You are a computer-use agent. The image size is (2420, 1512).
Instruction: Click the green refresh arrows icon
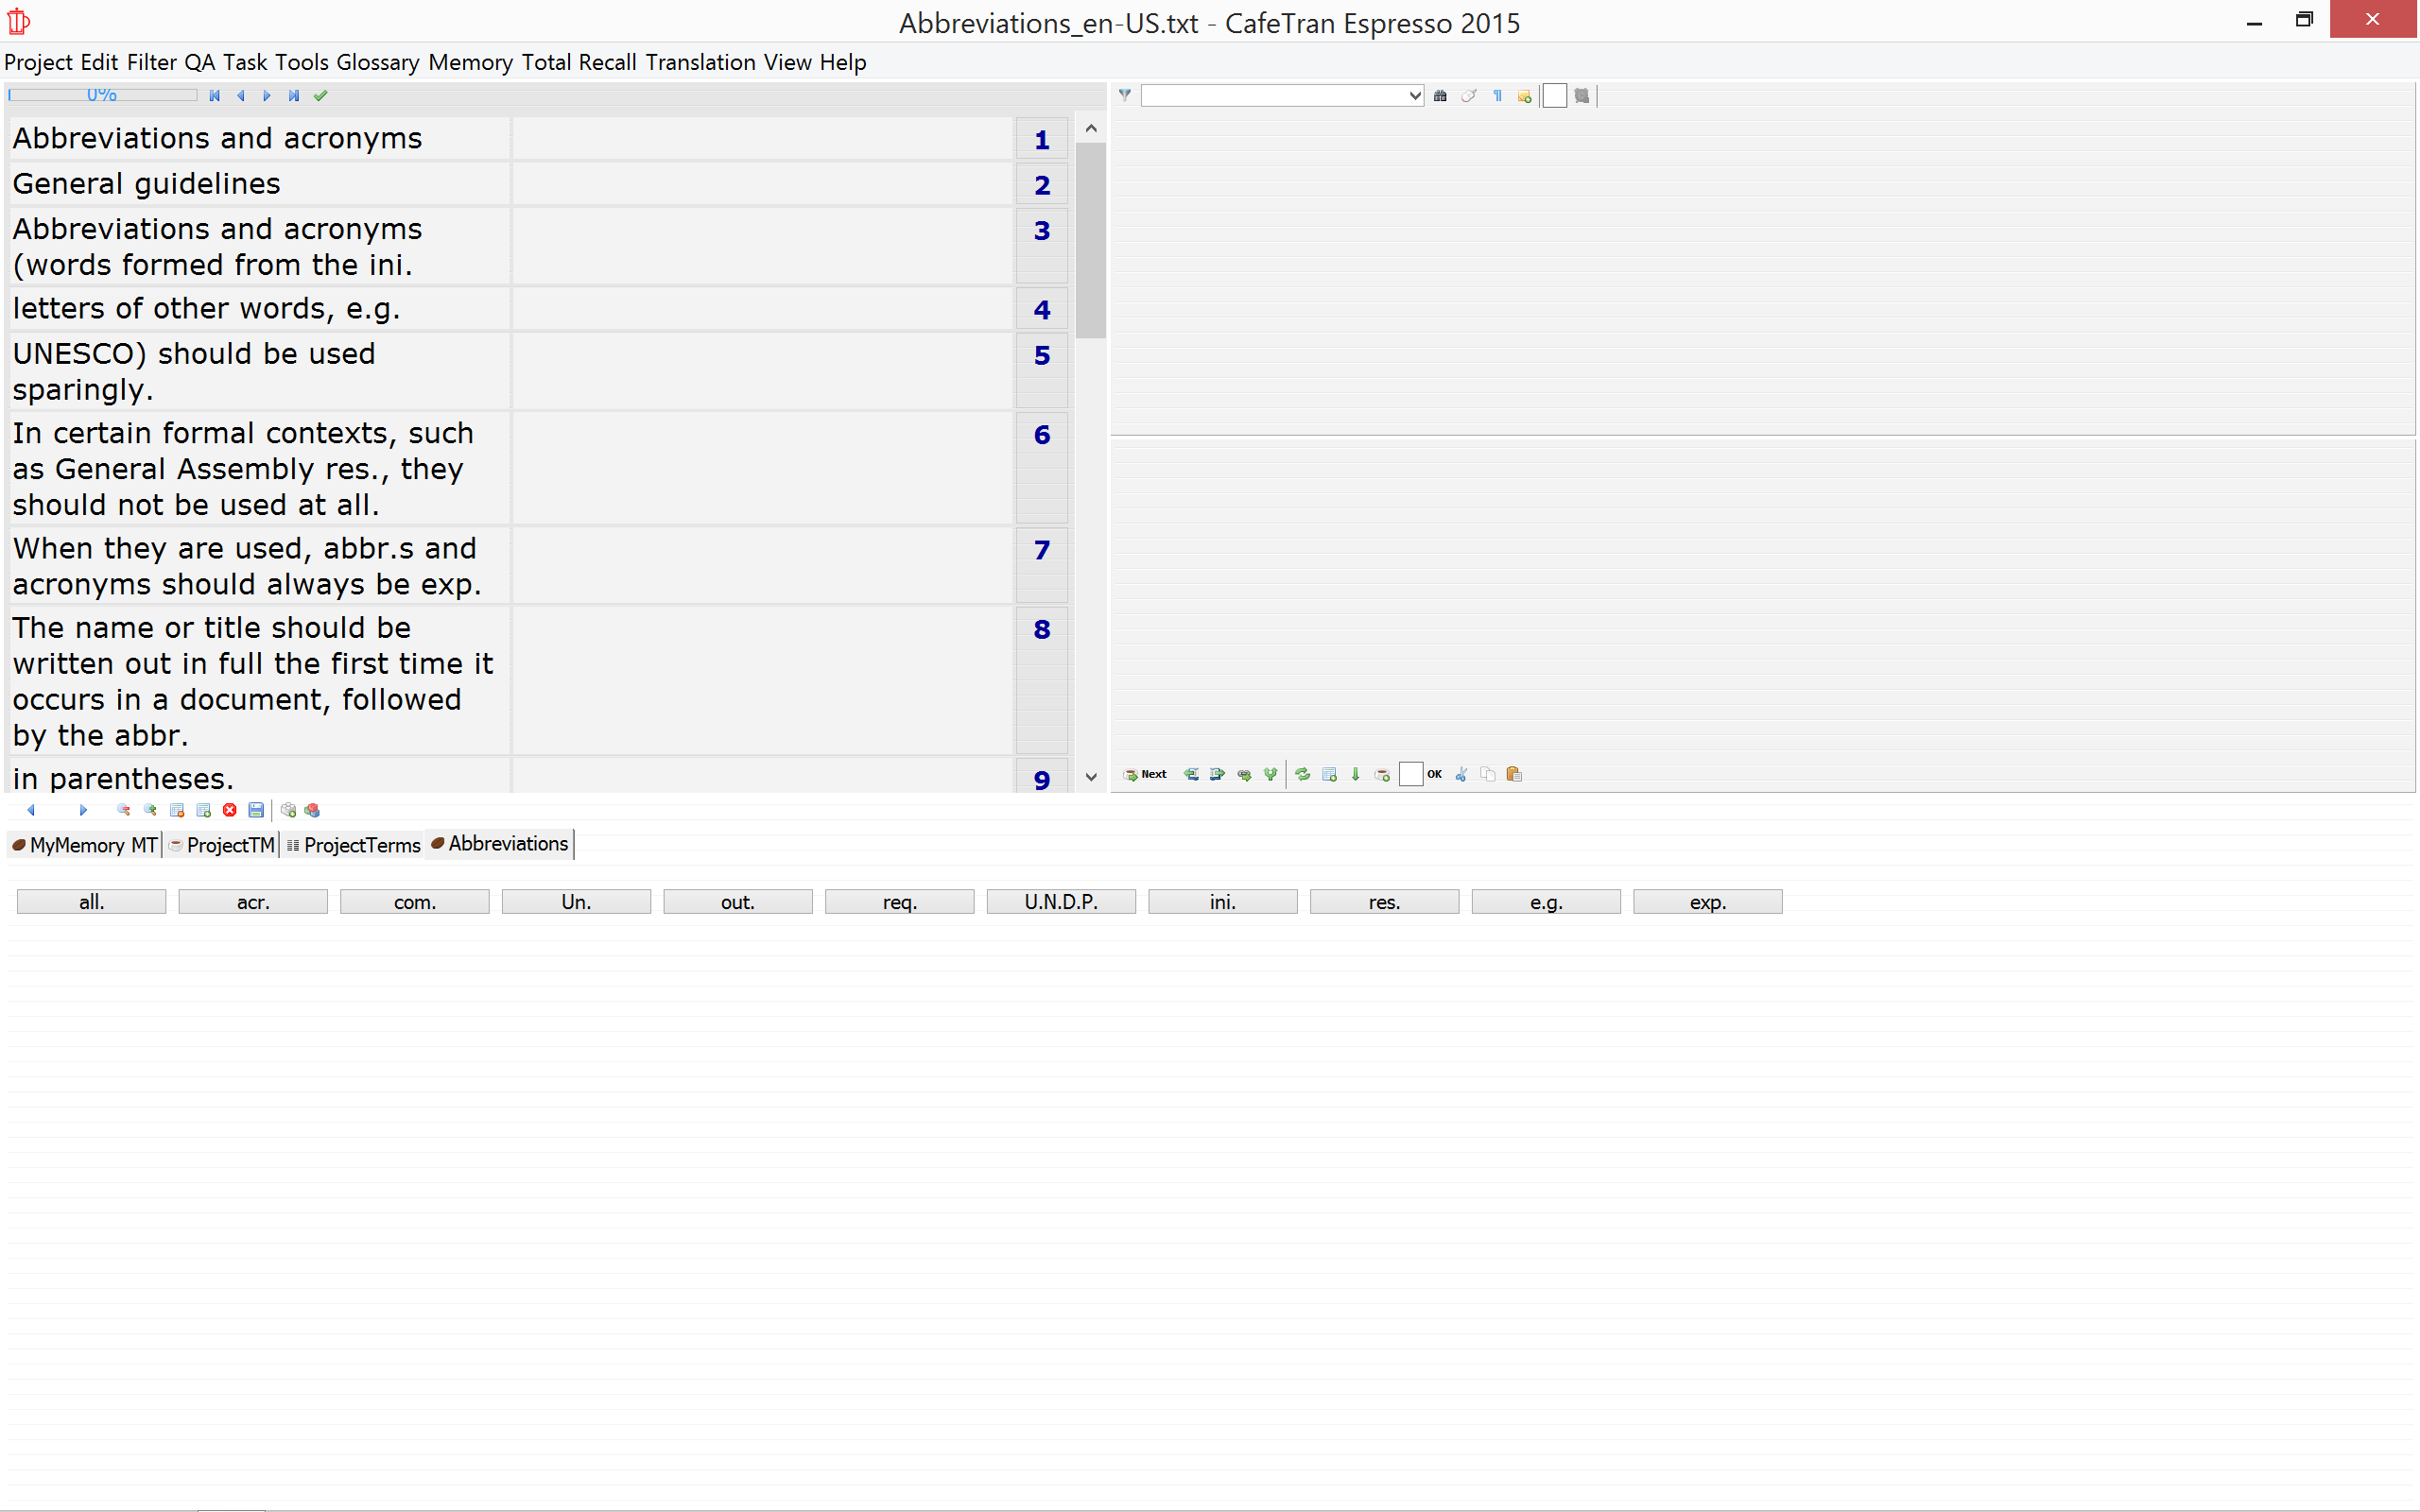click(1302, 774)
